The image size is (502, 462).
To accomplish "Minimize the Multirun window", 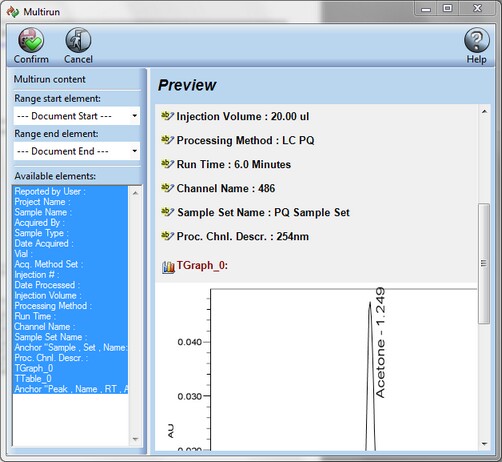I will pyautogui.click(x=426, y=8).
